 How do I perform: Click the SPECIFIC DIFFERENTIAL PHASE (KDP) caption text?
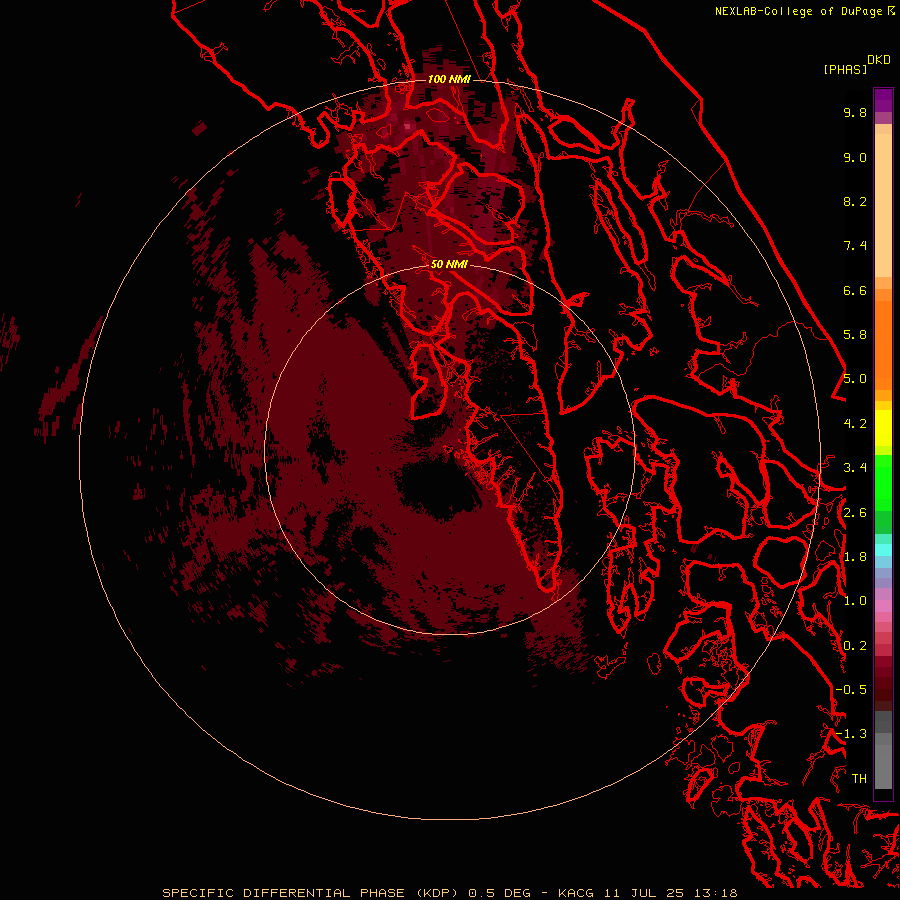point(309,893)
